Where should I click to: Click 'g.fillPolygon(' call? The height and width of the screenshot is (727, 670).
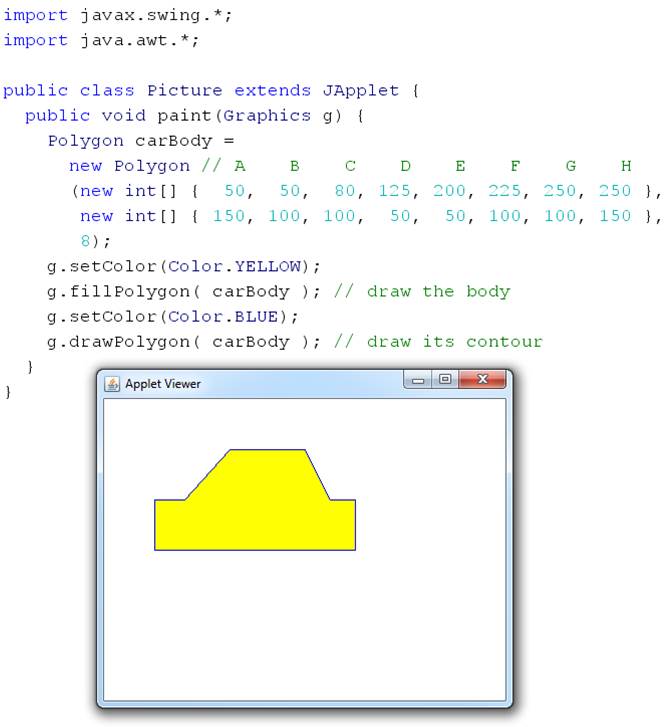pyautogui.click(x=123, y=292)
